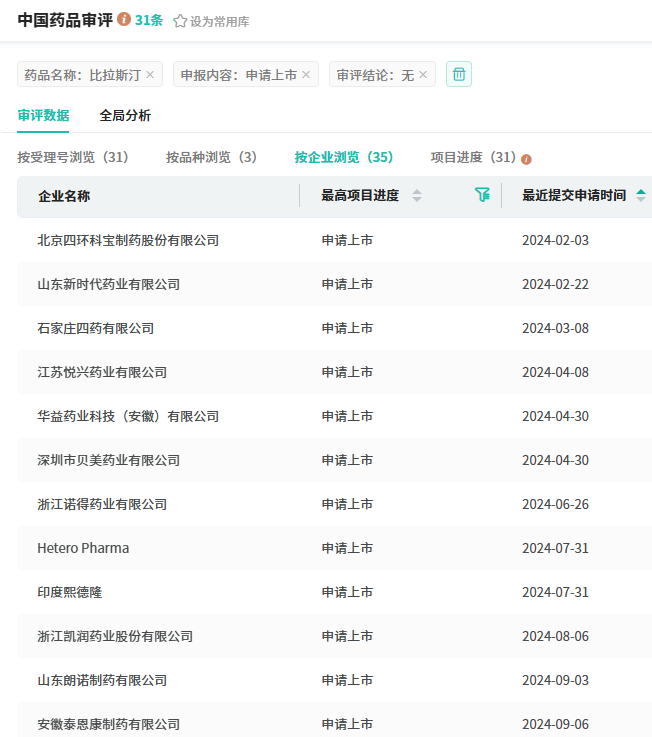Click the star icon to set favorite database

[x=180, y=21]
